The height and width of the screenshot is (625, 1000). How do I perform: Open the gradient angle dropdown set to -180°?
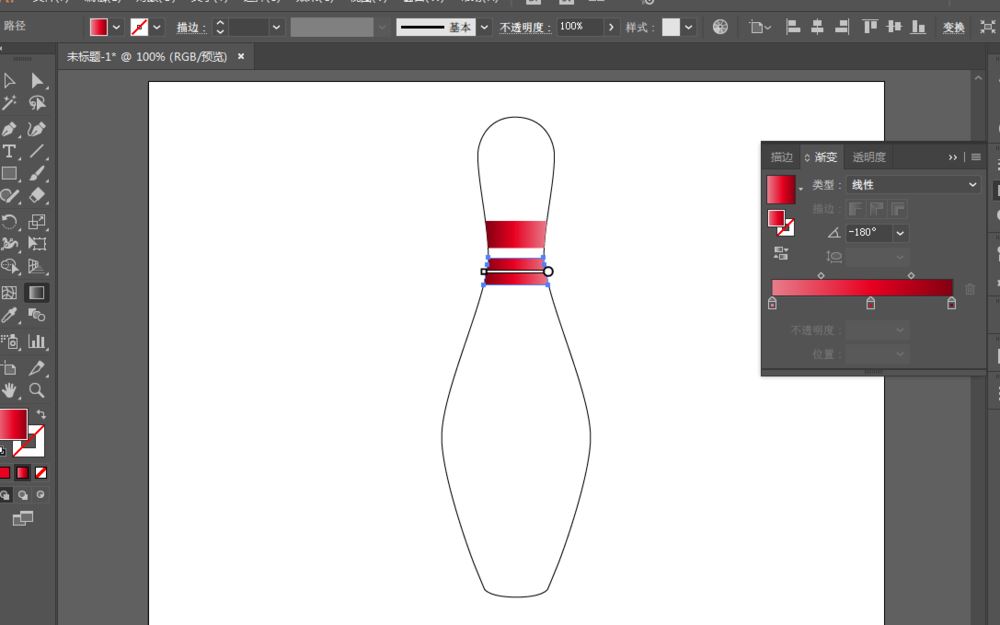[x=899, y=233]
